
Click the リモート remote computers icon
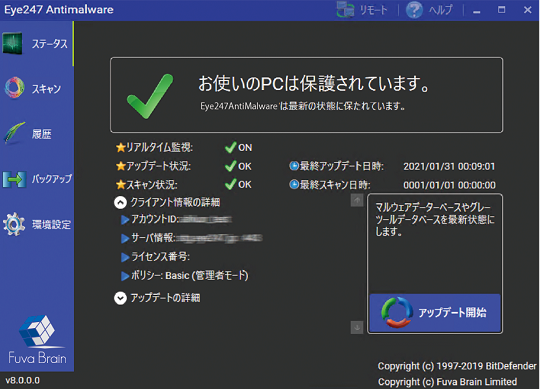(x=345, y=10)
